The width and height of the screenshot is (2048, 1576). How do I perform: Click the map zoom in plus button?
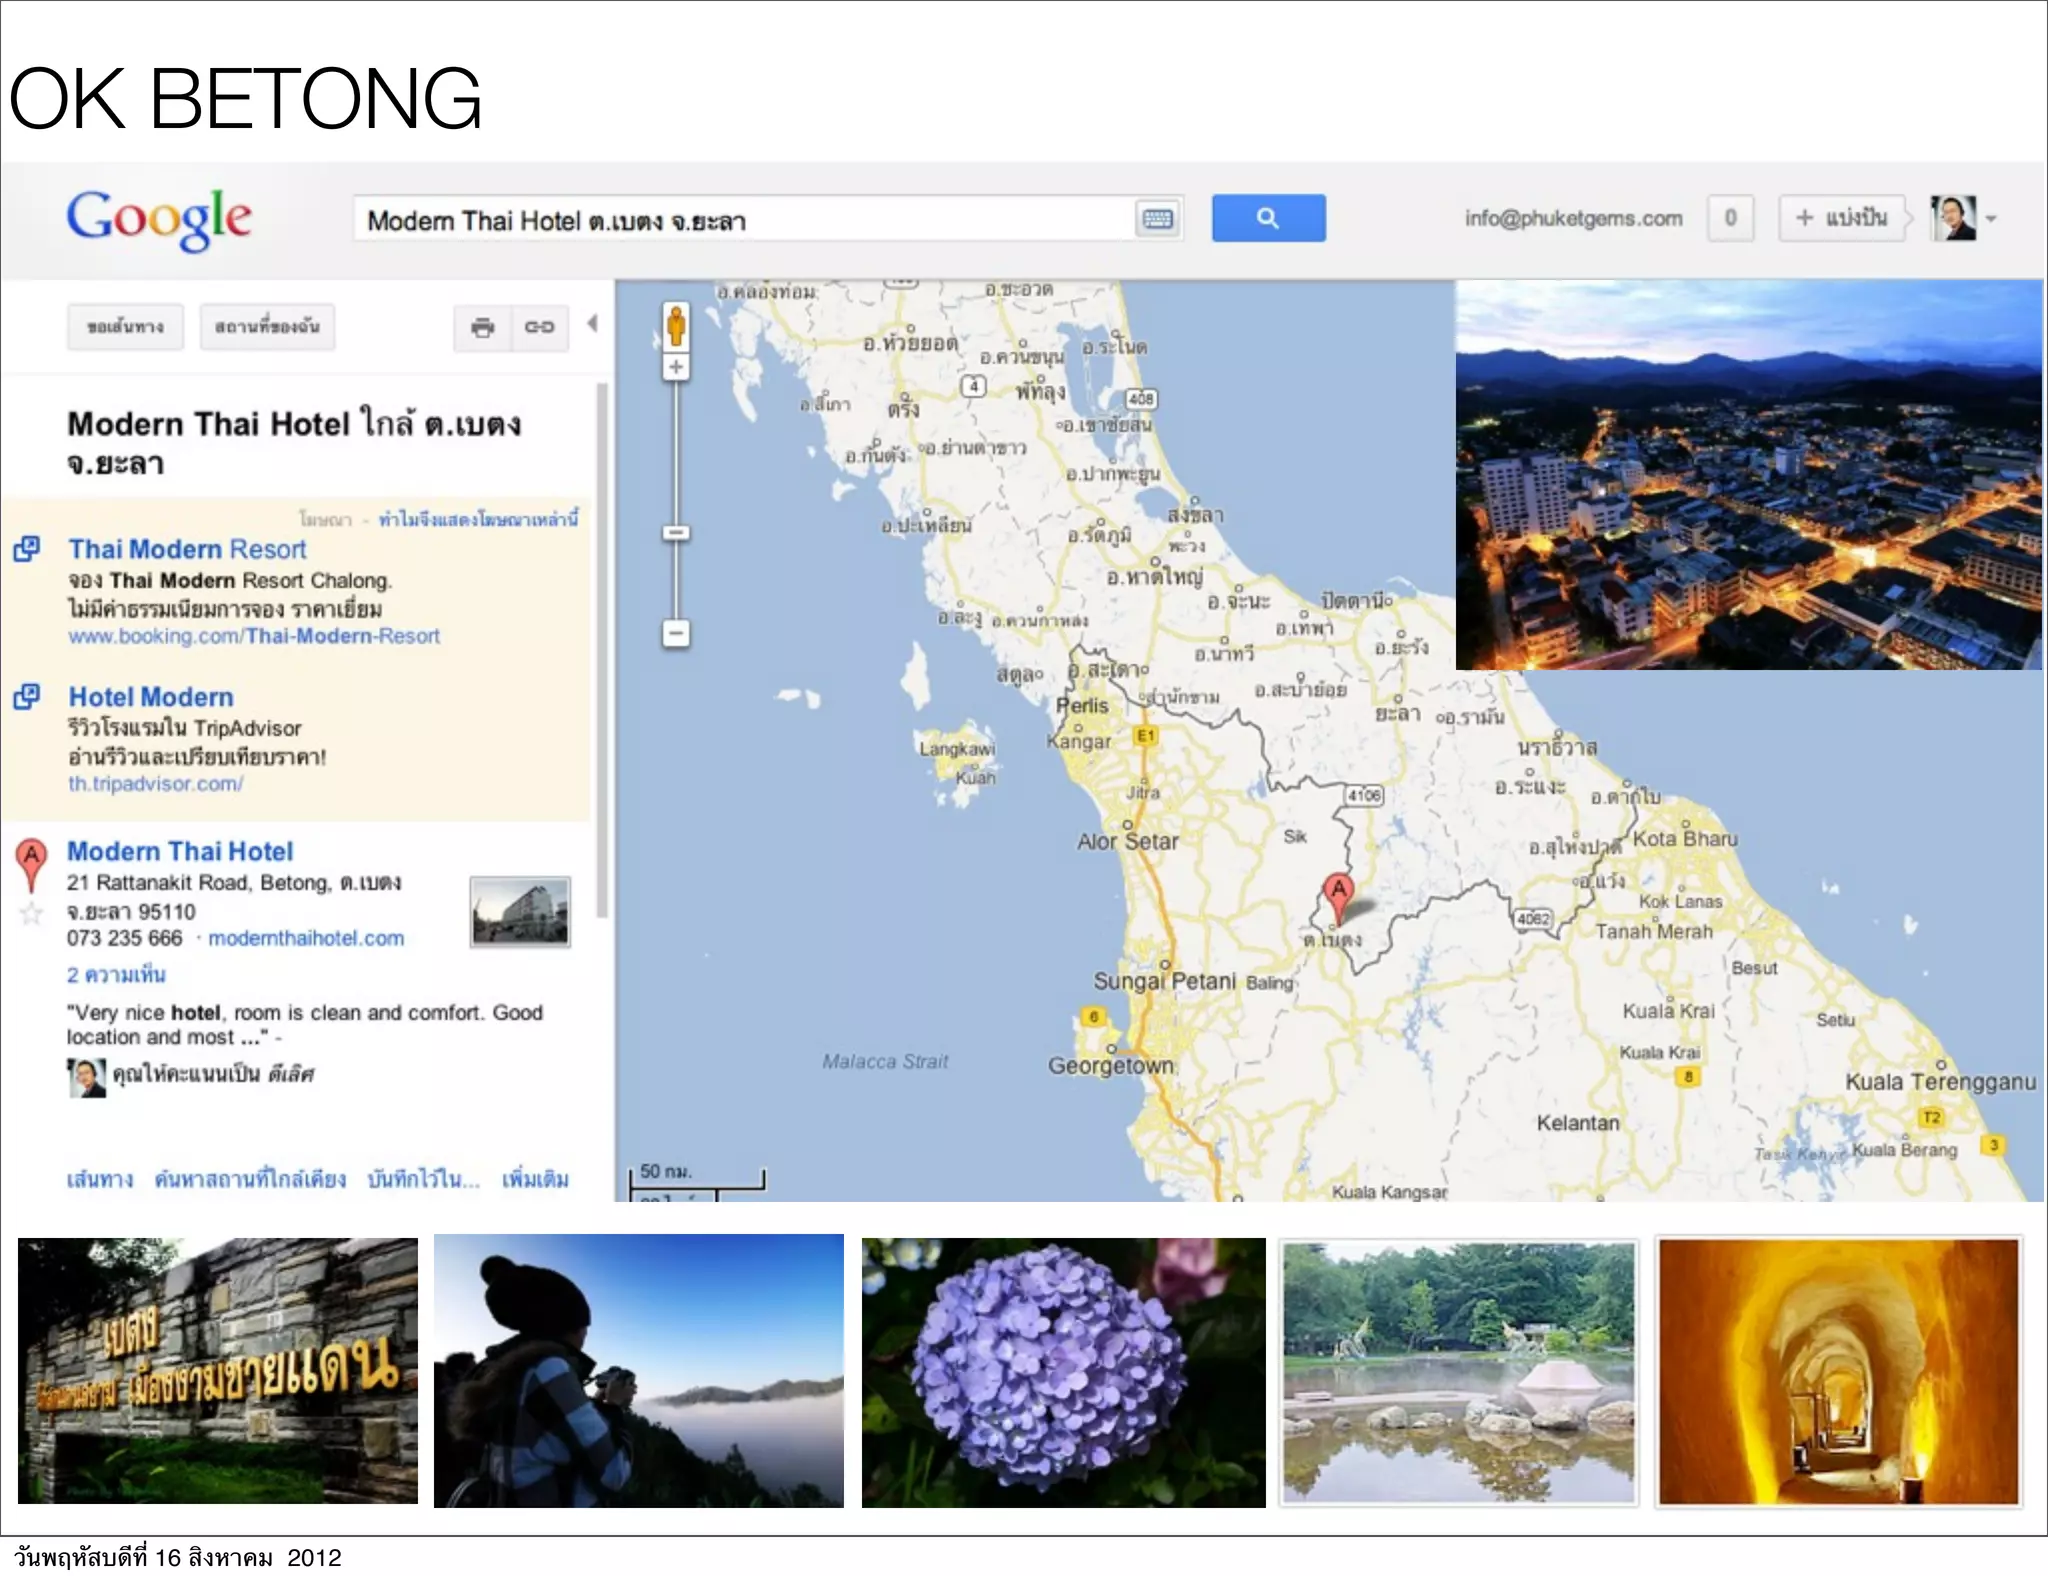point(676,367)
